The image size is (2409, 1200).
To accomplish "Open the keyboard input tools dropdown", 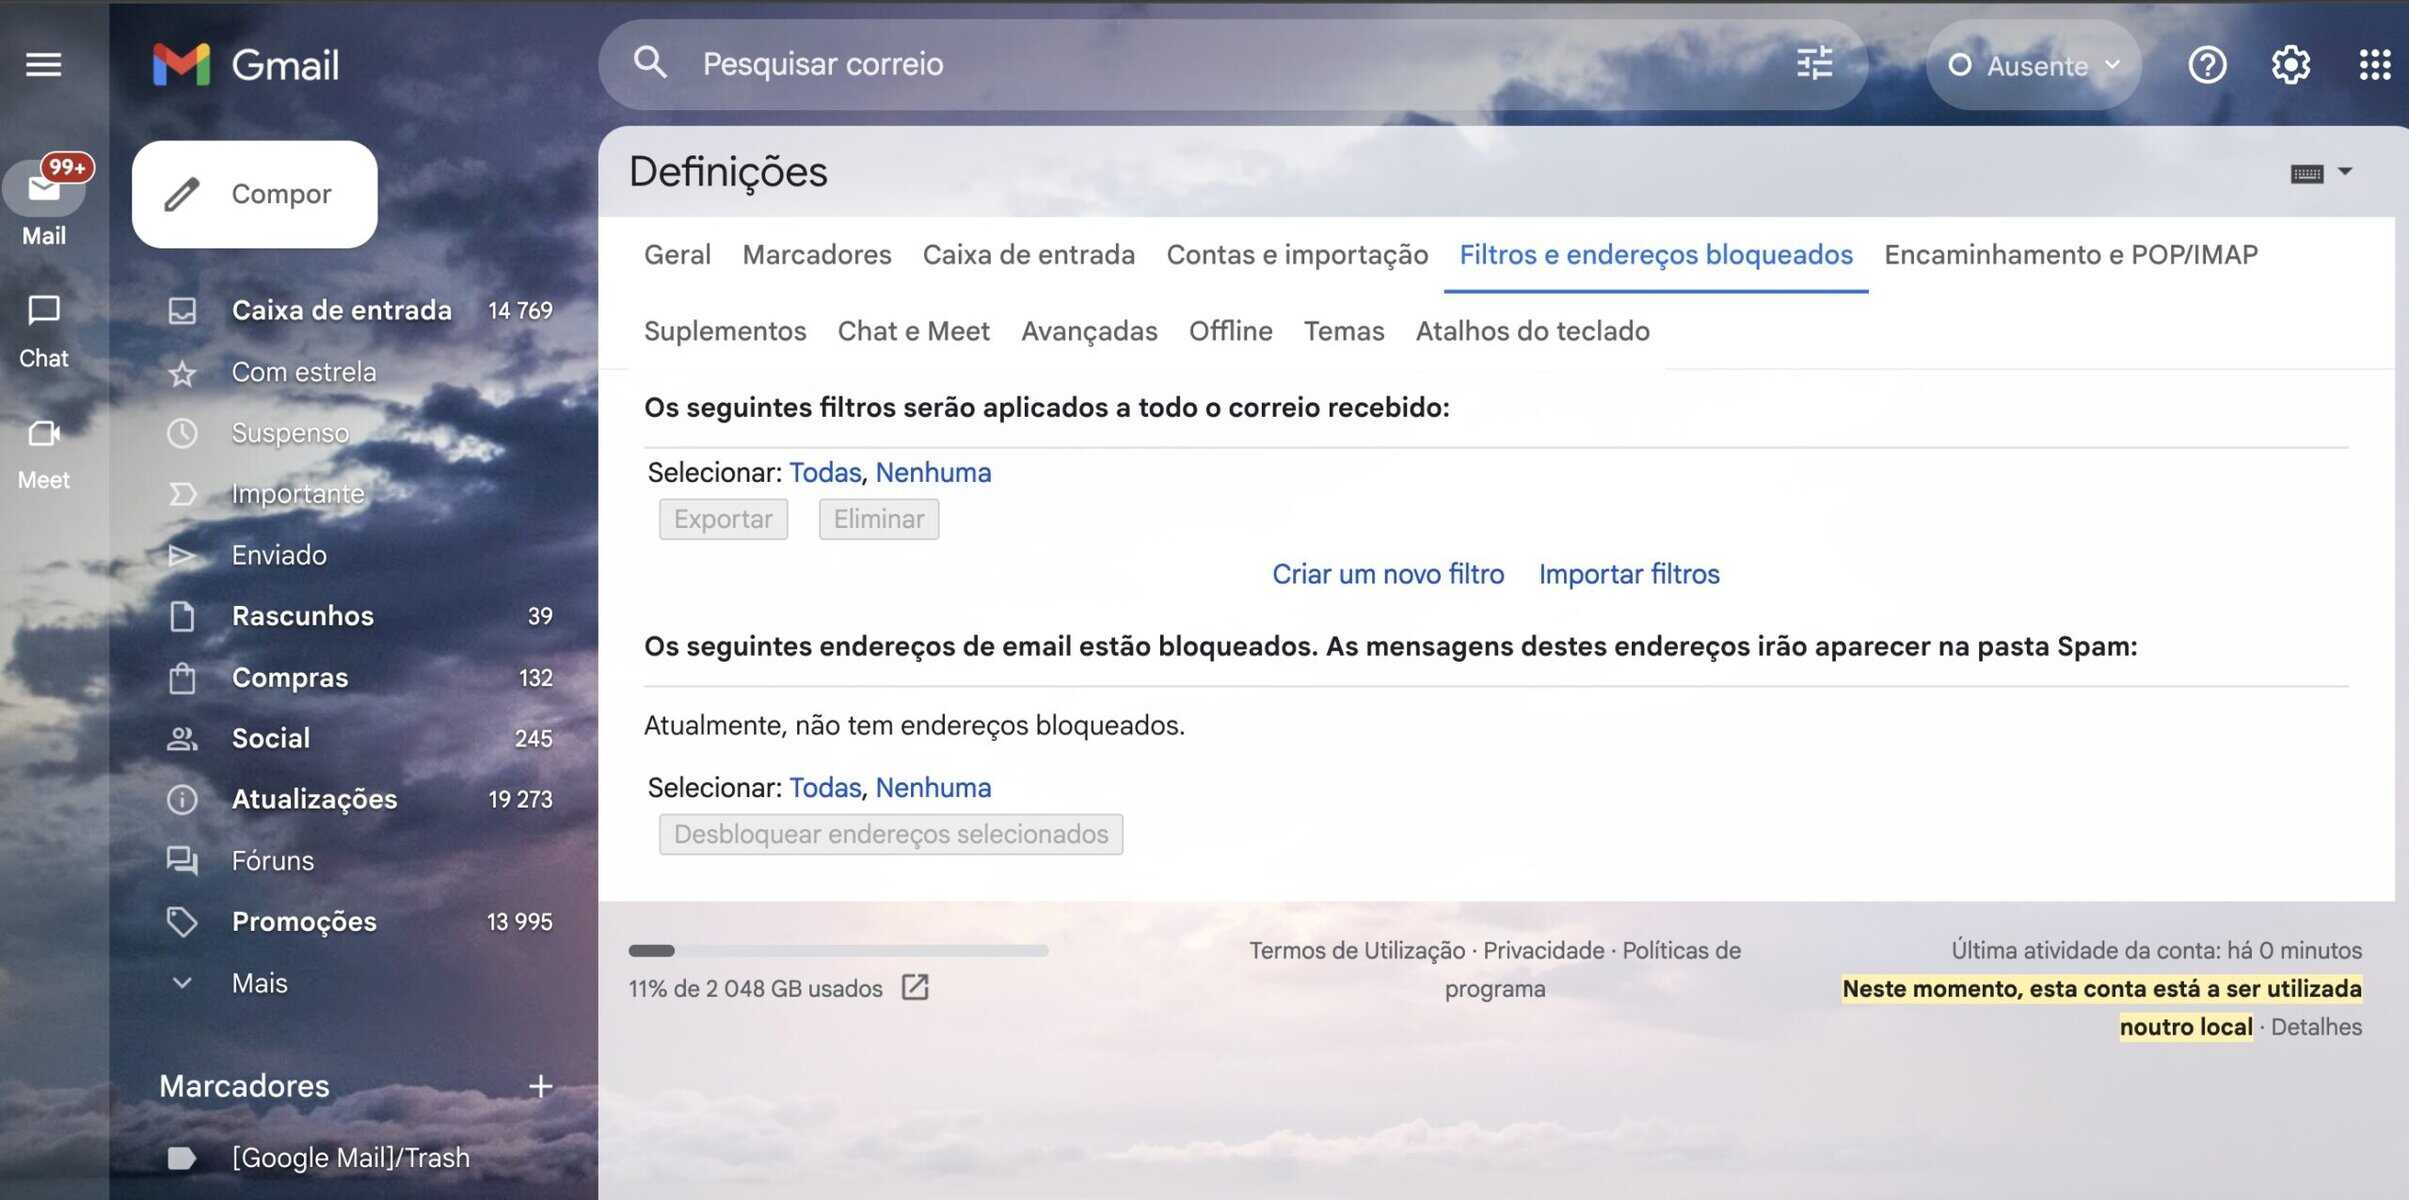I will [x=2344, y=172].
